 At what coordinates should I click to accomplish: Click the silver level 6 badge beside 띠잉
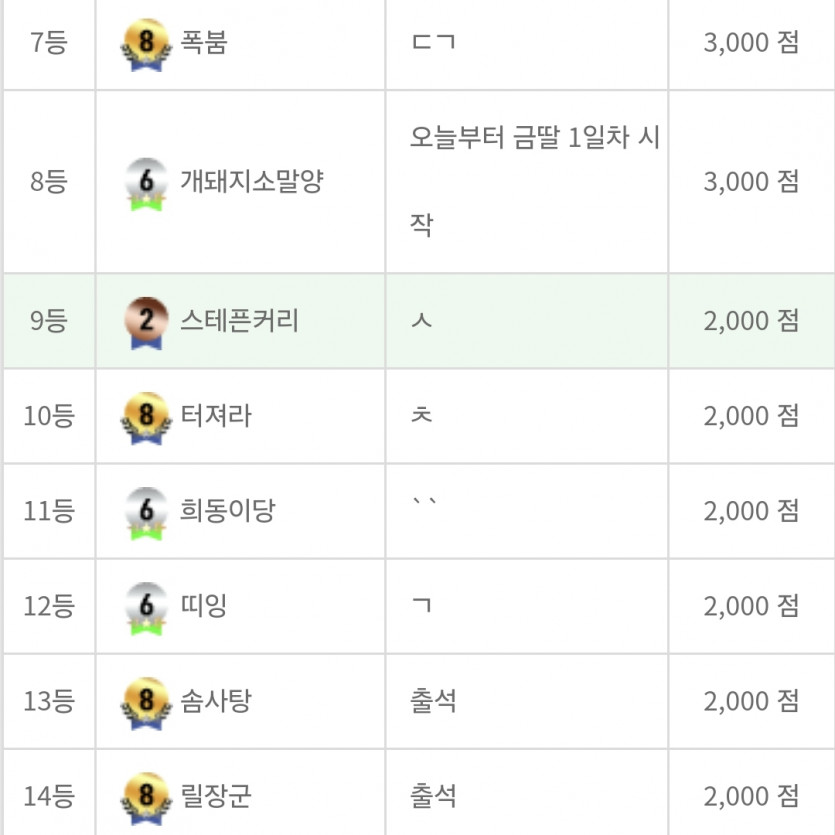pyautogui.click(x=146, y=607)
